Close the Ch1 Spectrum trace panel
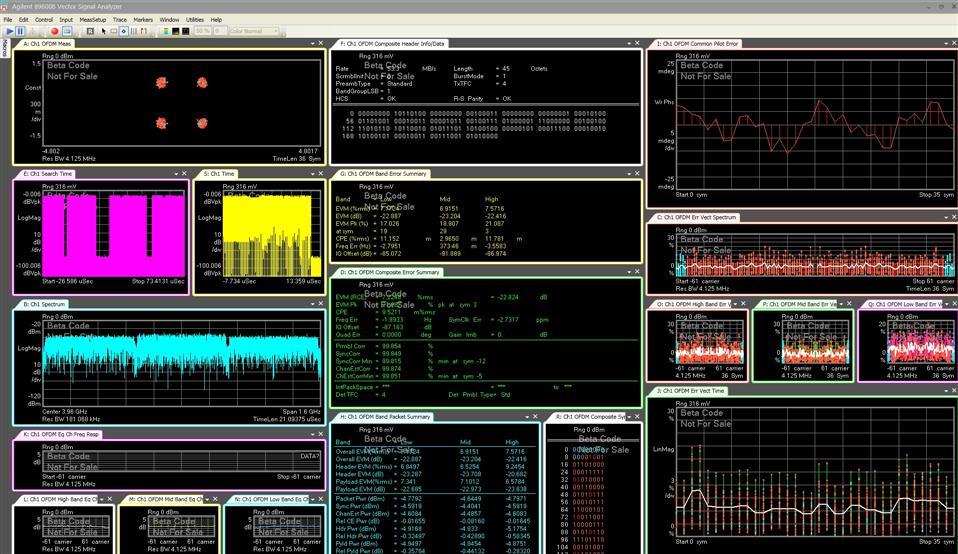The image size is (958, 554). tap(320, 303)
